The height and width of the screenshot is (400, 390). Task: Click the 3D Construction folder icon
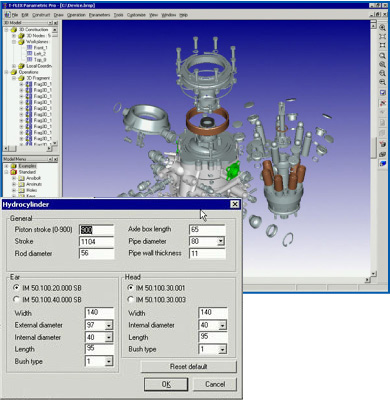[14, 30]
